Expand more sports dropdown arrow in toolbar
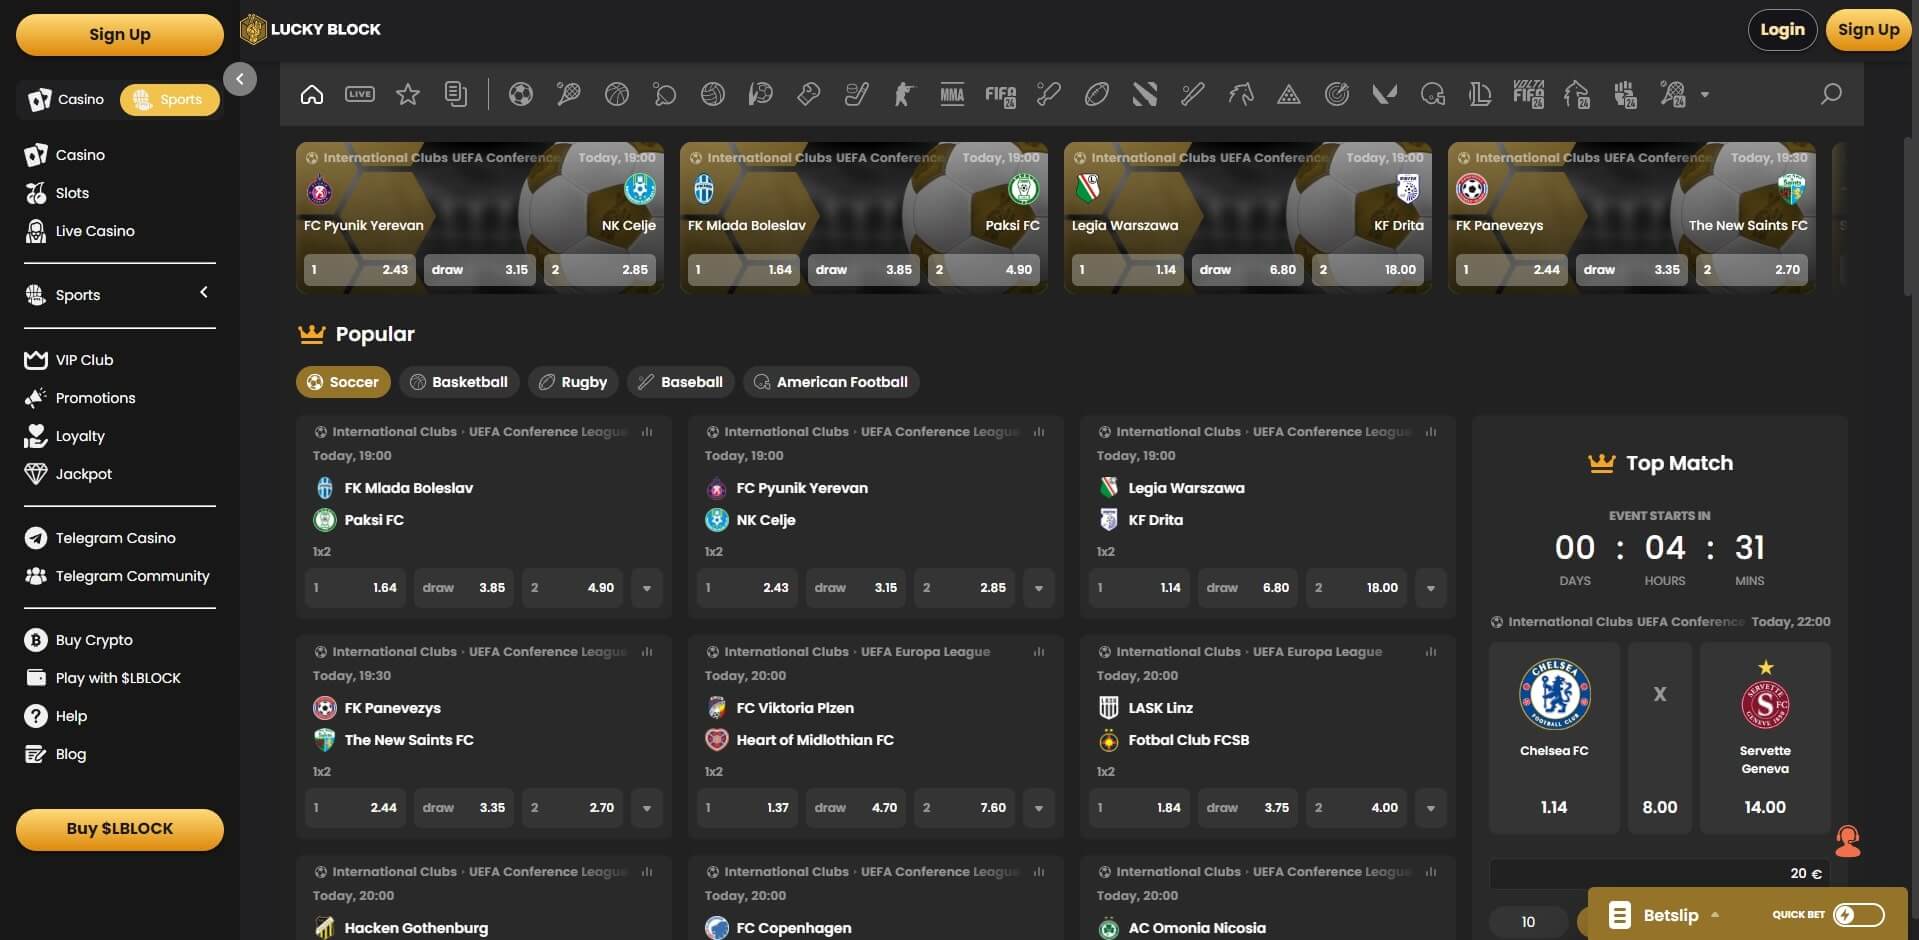The height and width of the screenshot is (940, 1919). (x=1705, y=95)
